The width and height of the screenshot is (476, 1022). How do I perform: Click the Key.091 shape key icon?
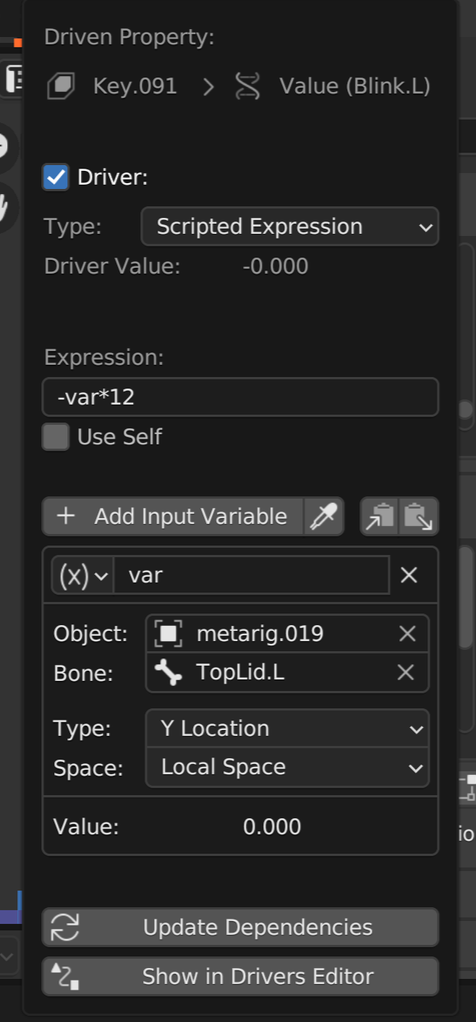click(x=61, y=86)
